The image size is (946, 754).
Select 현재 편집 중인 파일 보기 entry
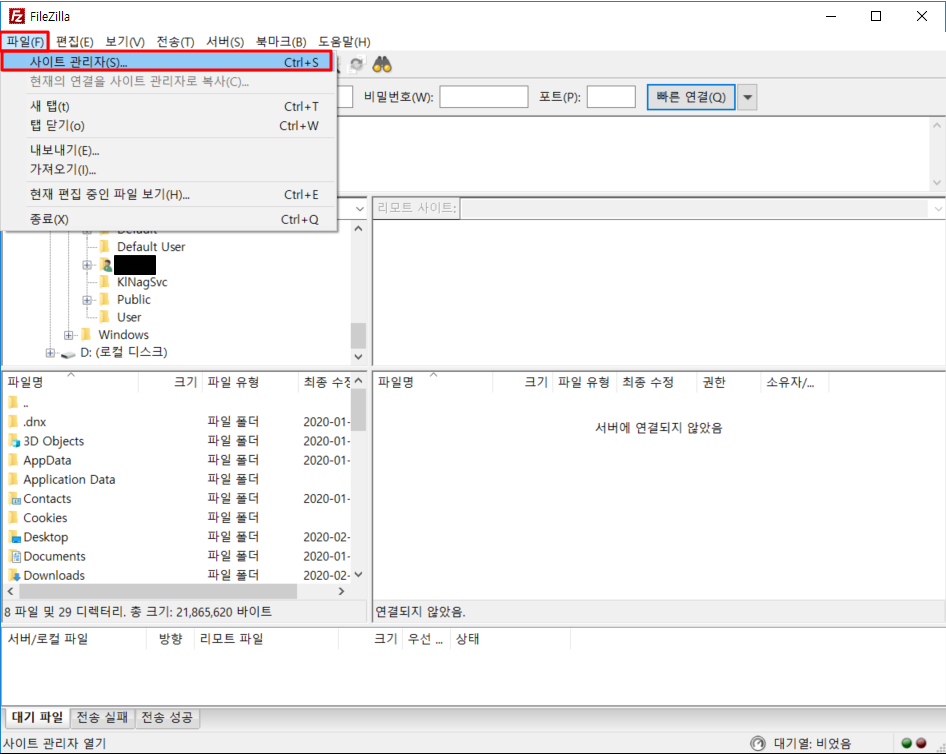[169, 194]
